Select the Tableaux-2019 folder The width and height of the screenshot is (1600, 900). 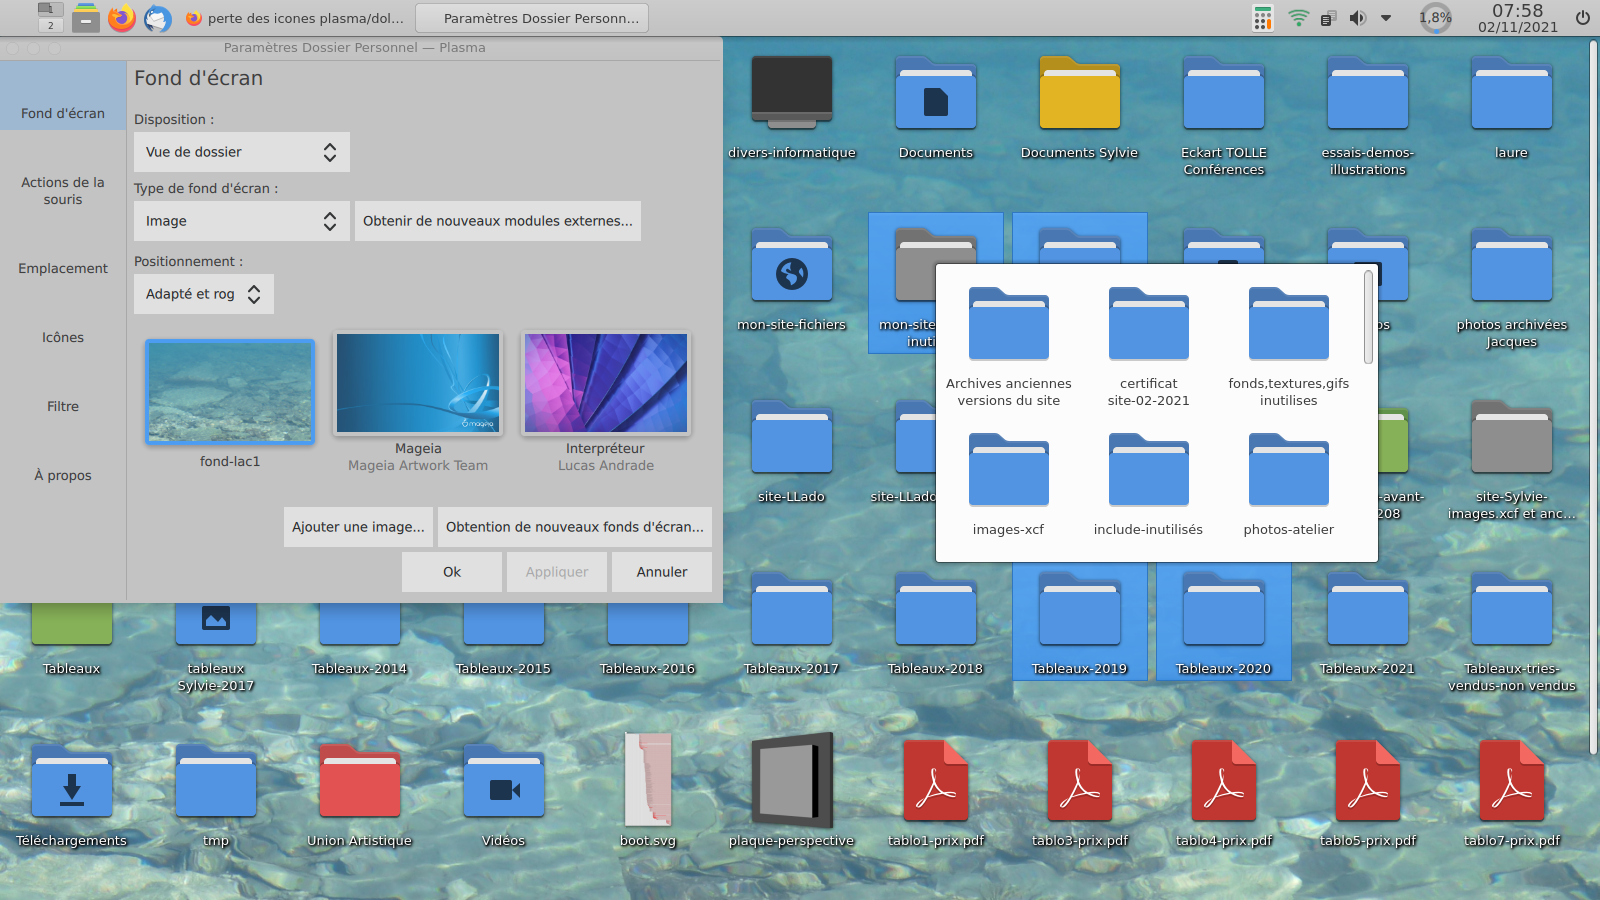pyautogui.click(x=1080, y=609)
